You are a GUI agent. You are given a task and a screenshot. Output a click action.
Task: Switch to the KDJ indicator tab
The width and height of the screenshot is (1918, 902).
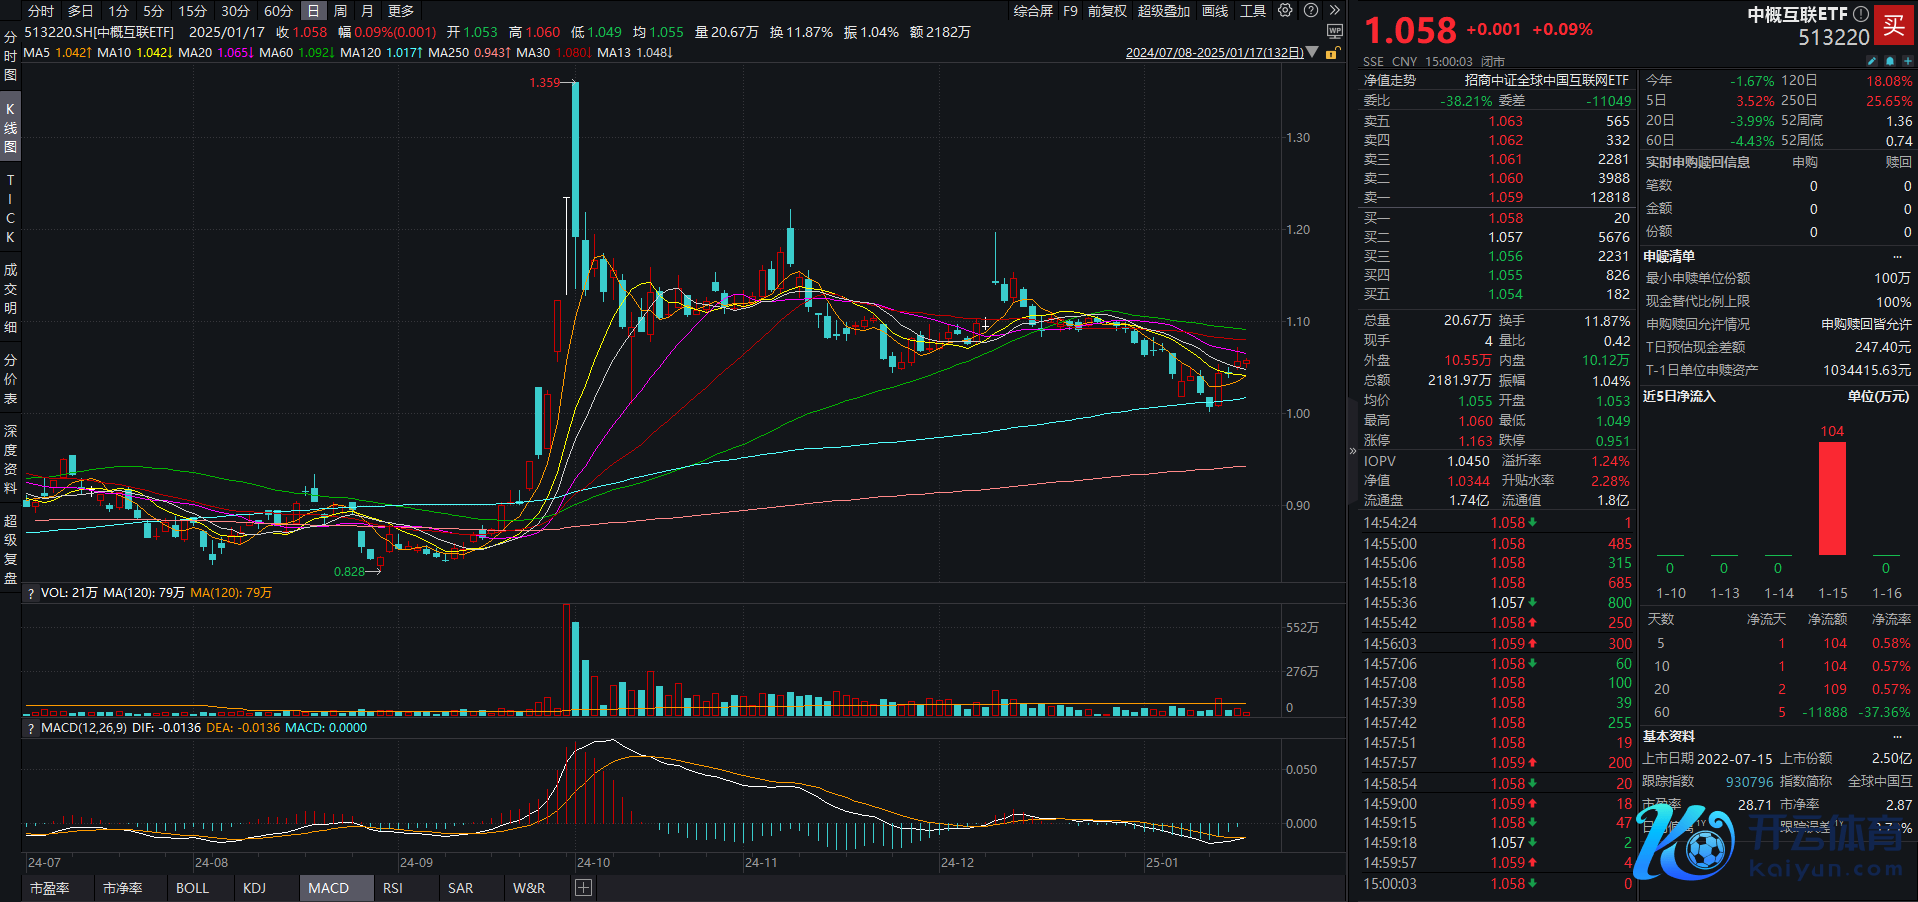(254, 888)
